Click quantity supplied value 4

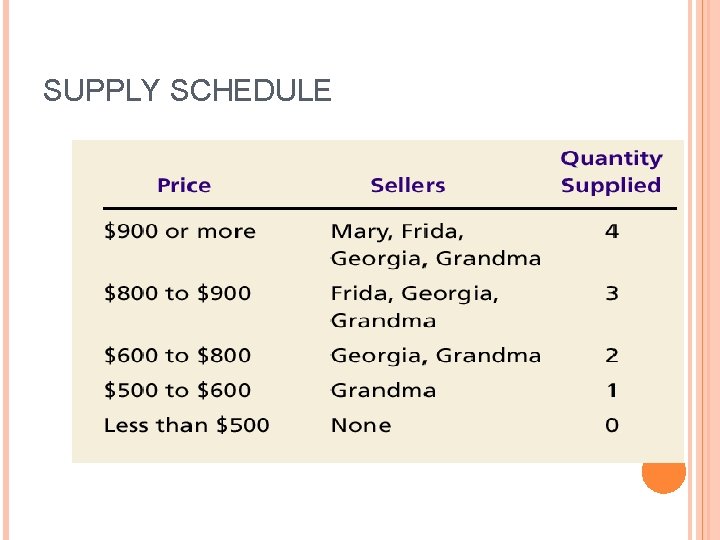pos(612,232)
